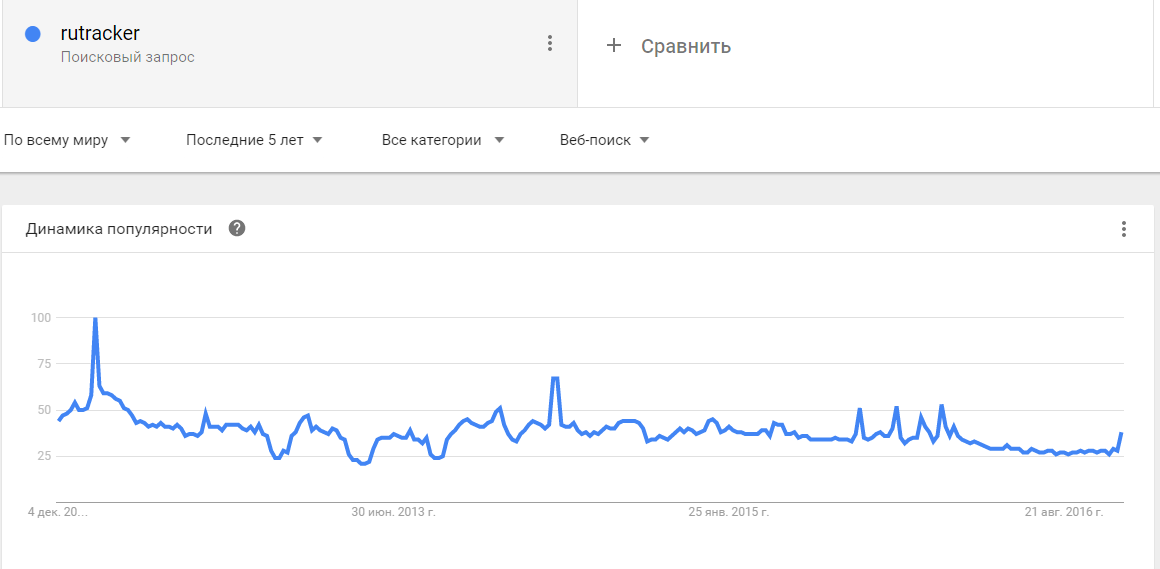The width and height of the screenshot is (1160, 569).
Task: Open the Веб-поиск search type dropdown
Action: tap(605, 140)
